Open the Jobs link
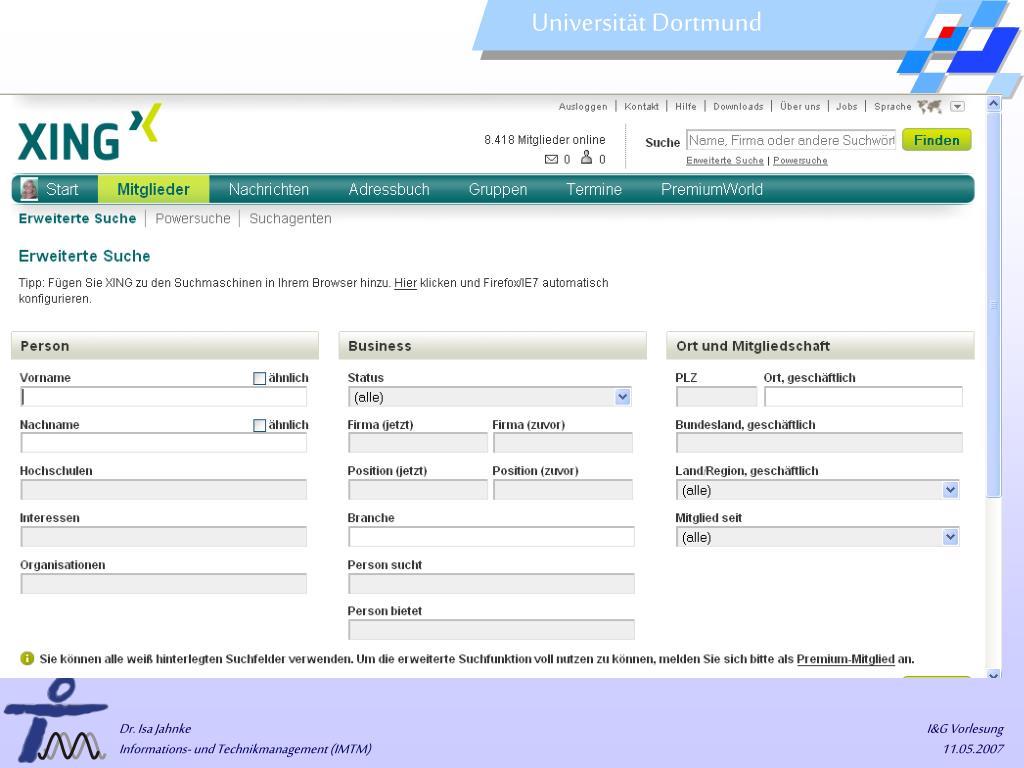 846,106
